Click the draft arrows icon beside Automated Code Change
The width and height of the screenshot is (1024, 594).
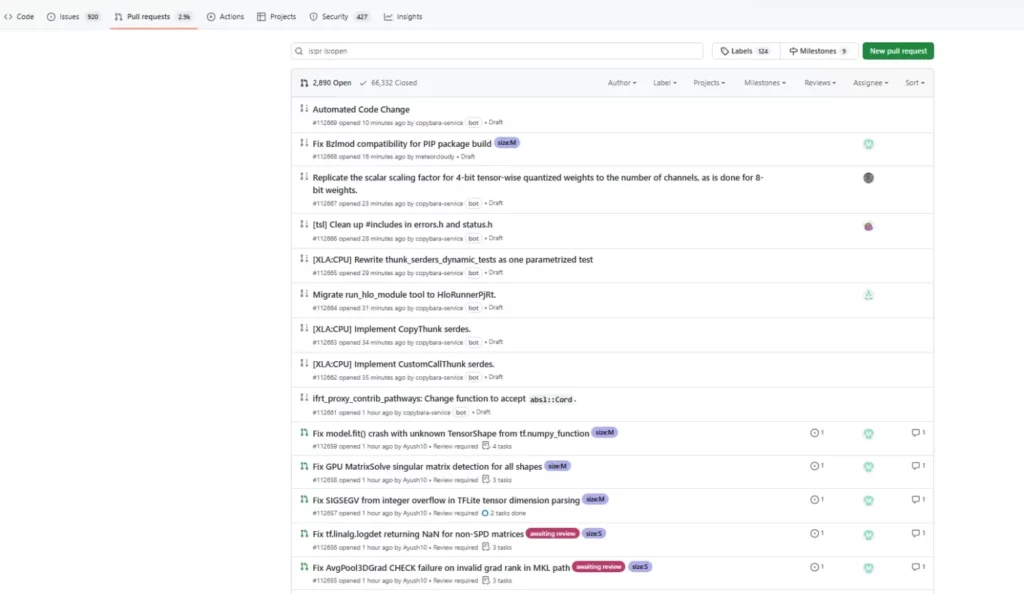302,109
